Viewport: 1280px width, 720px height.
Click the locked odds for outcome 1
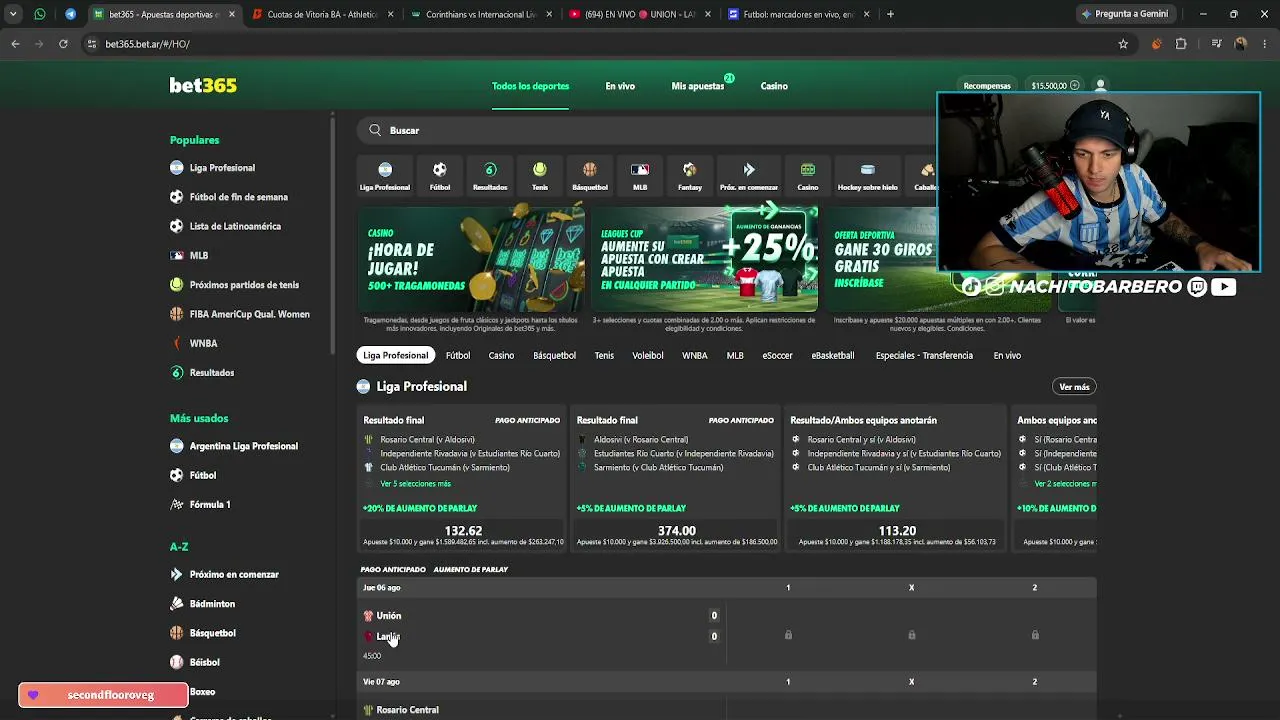click(x=788, y=635)
